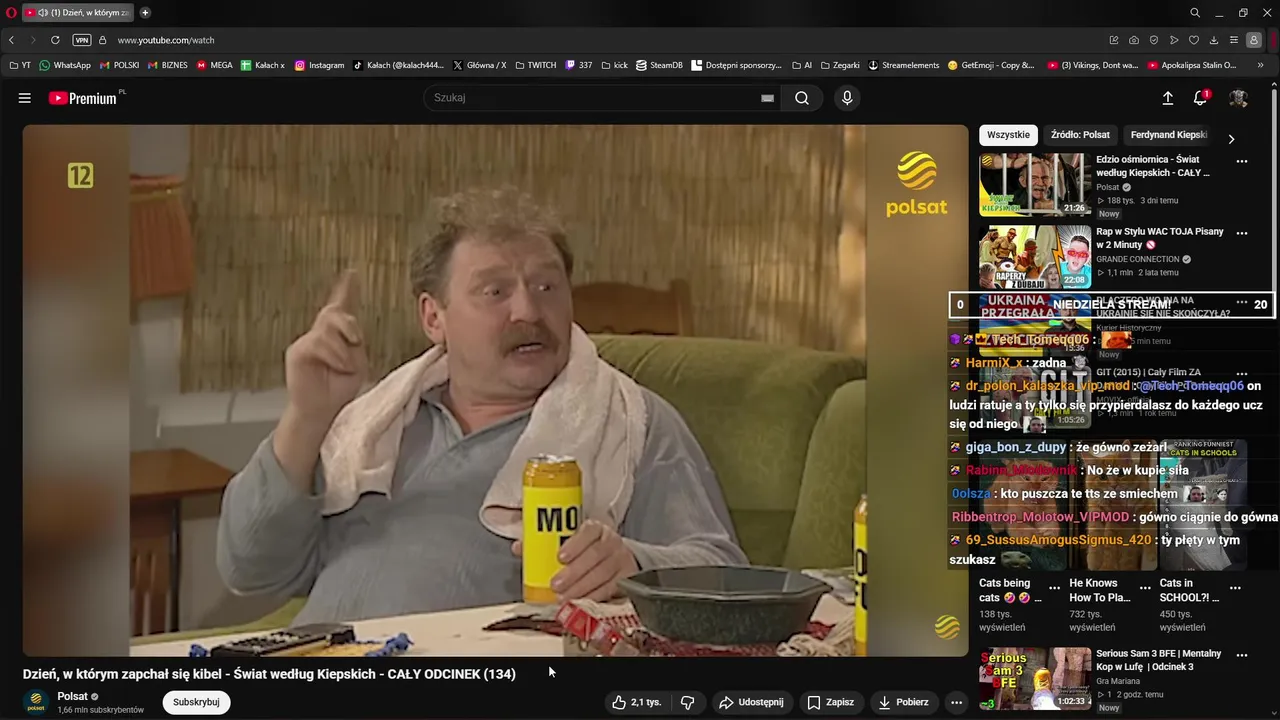The image size is (1280, 720).
Task: Select the Ferdynand Kiepski filter chip
Action: tap(1168, 135)
